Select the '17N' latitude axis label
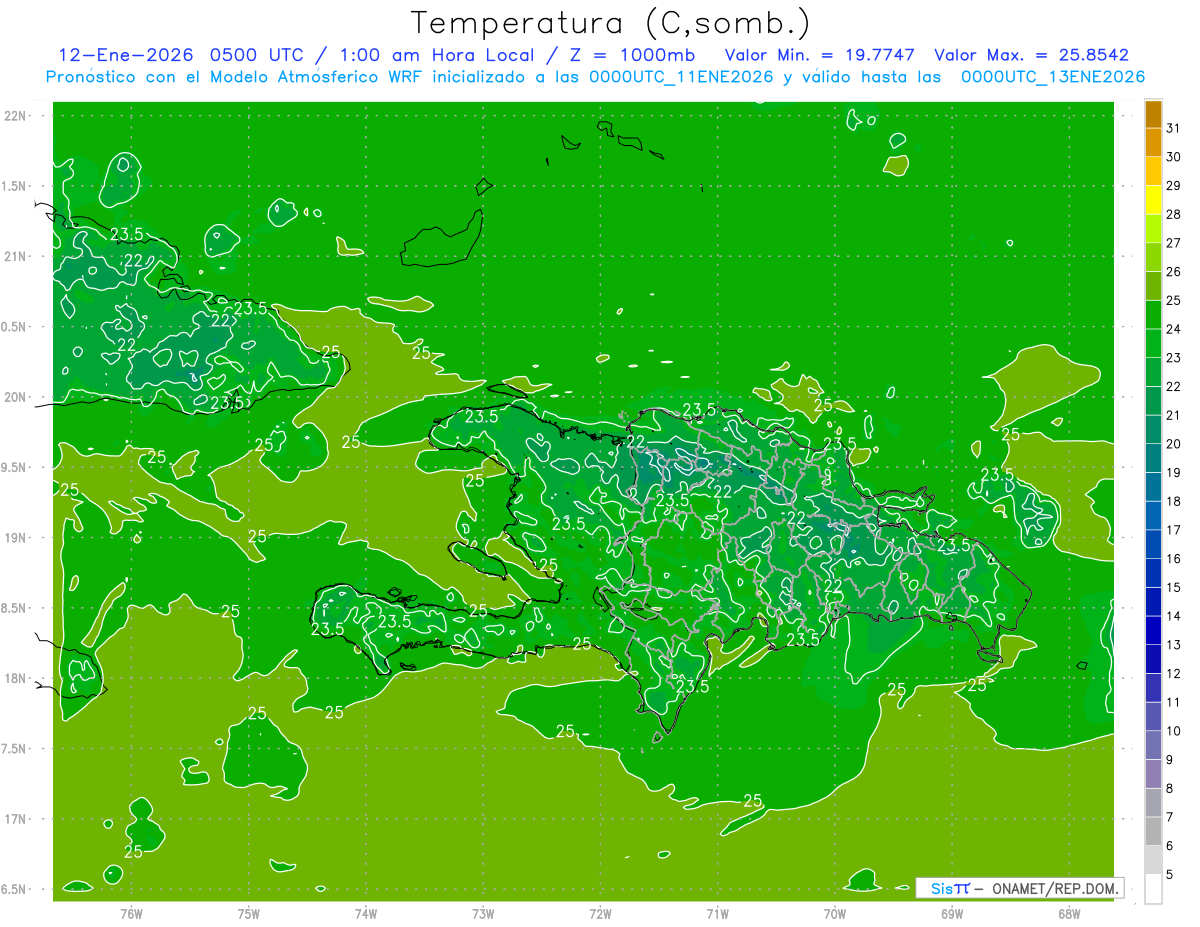Viewport: 1200px width, 927px height. pos(17,819)
